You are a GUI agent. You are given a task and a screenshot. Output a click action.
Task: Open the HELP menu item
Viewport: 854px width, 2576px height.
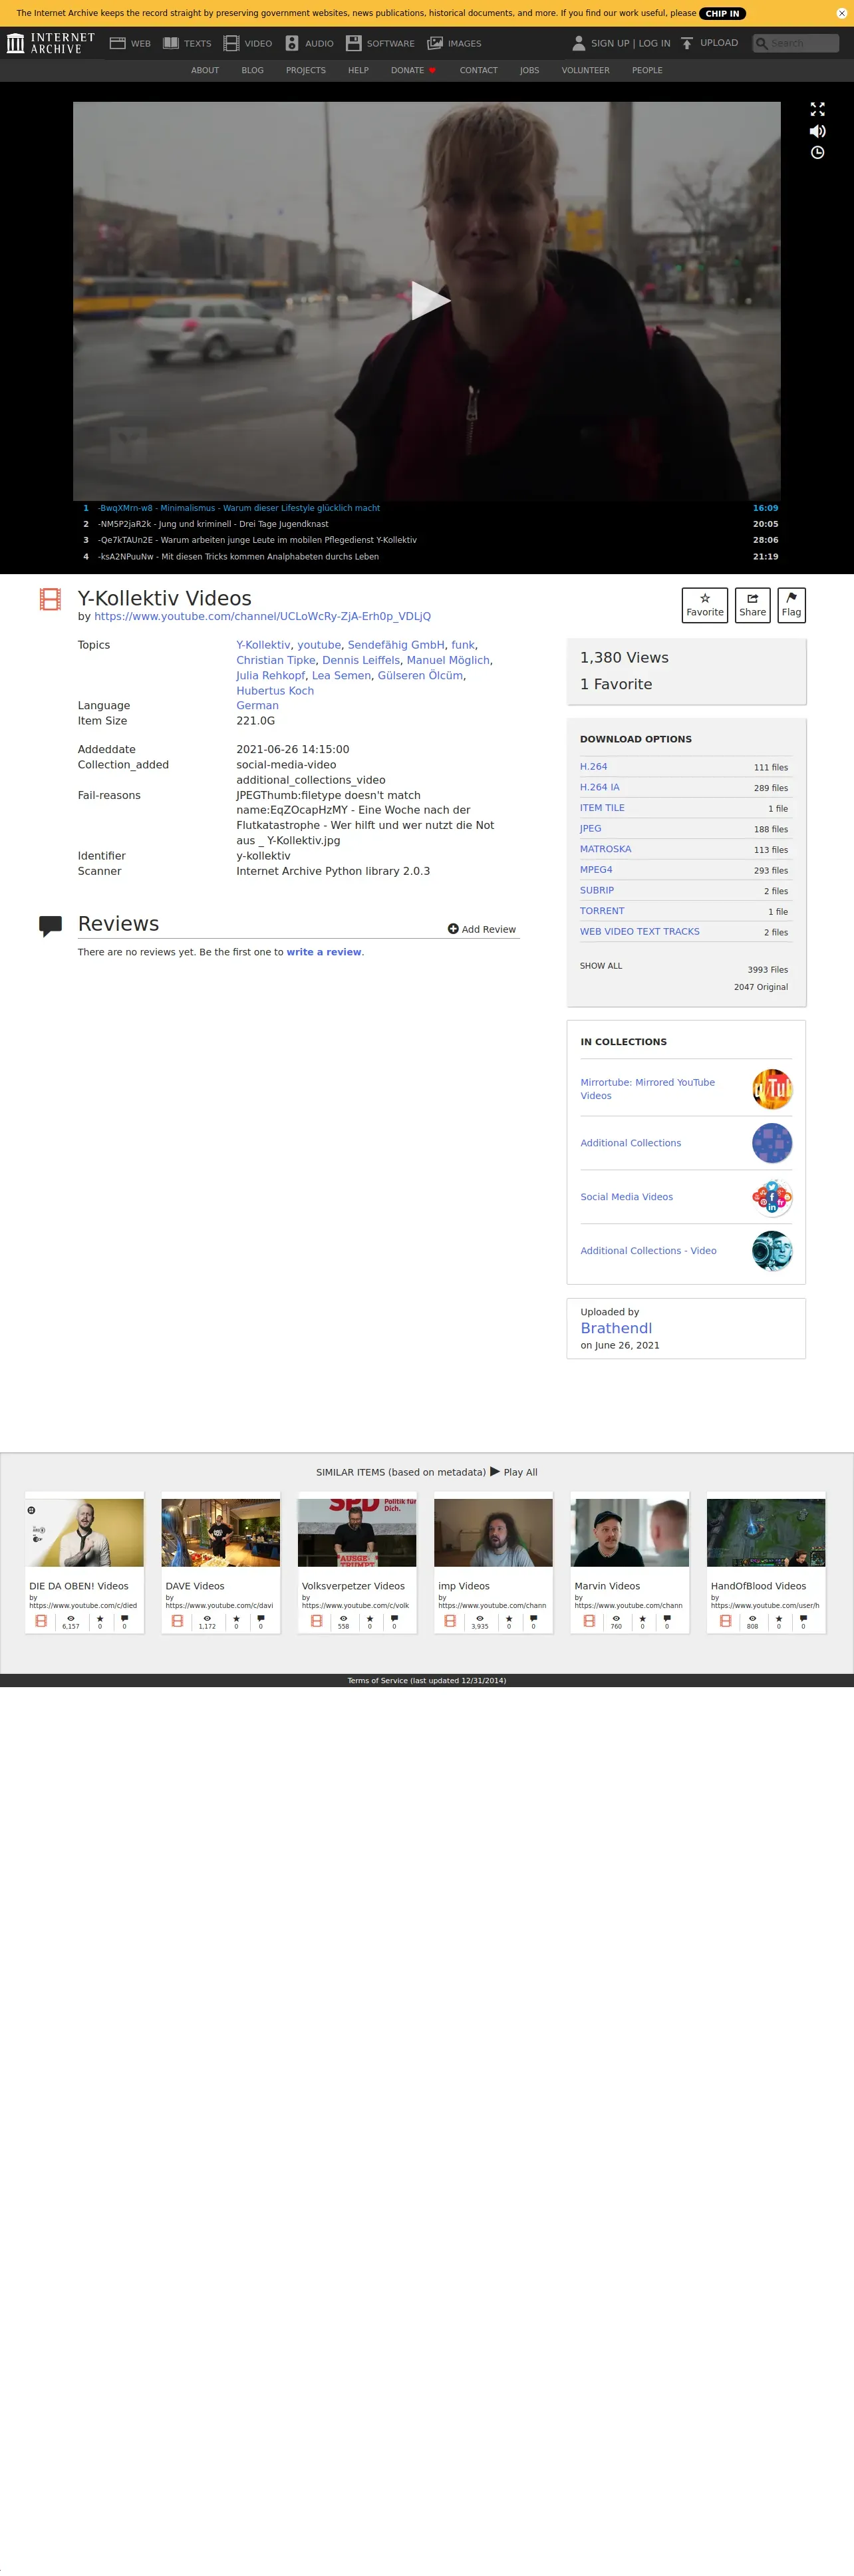[358, 70]
